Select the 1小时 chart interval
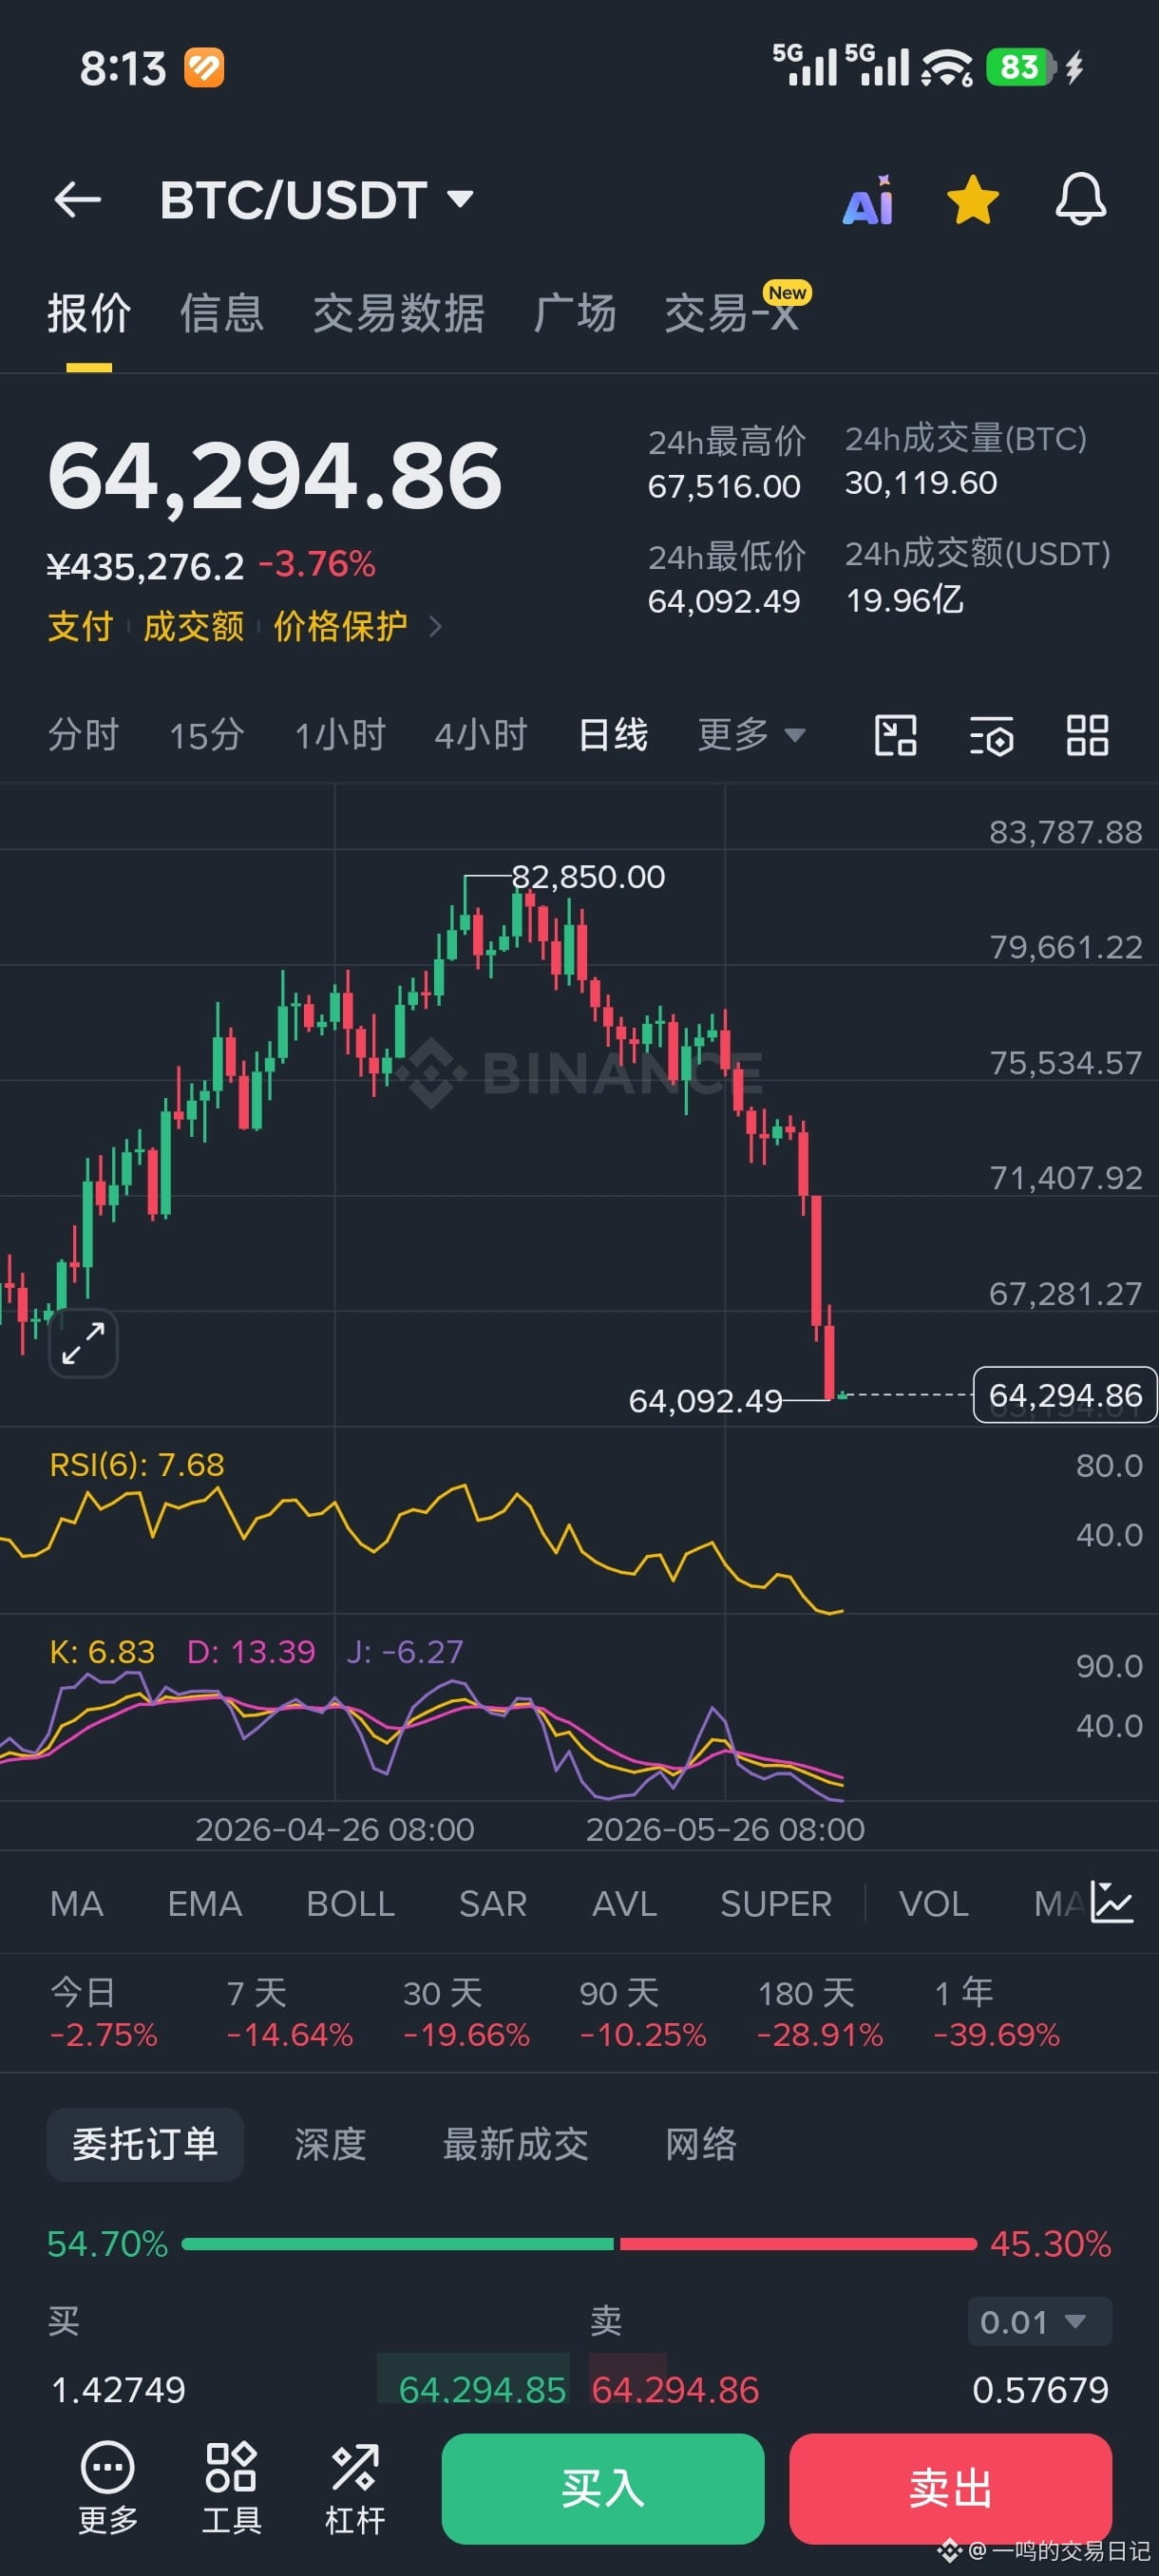This screenshot has height=2576, width=1159. [340, 735]
